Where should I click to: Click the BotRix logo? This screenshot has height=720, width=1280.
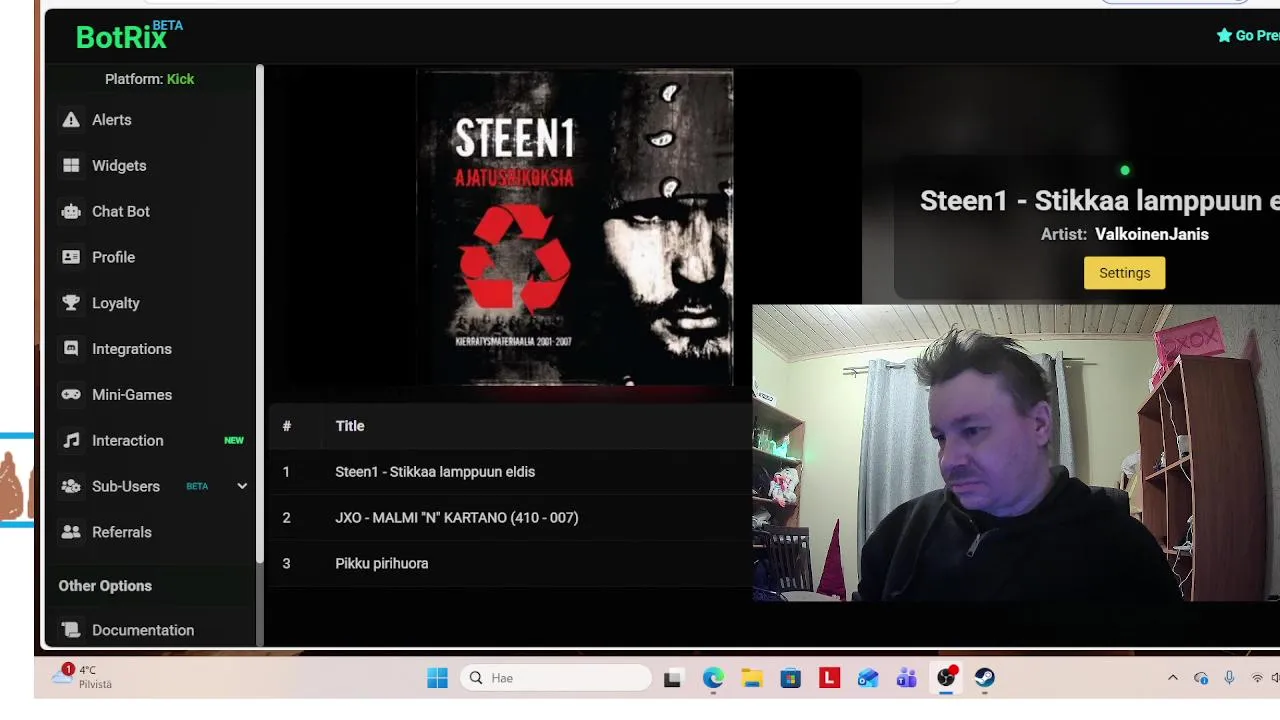[x=129, y=36]
